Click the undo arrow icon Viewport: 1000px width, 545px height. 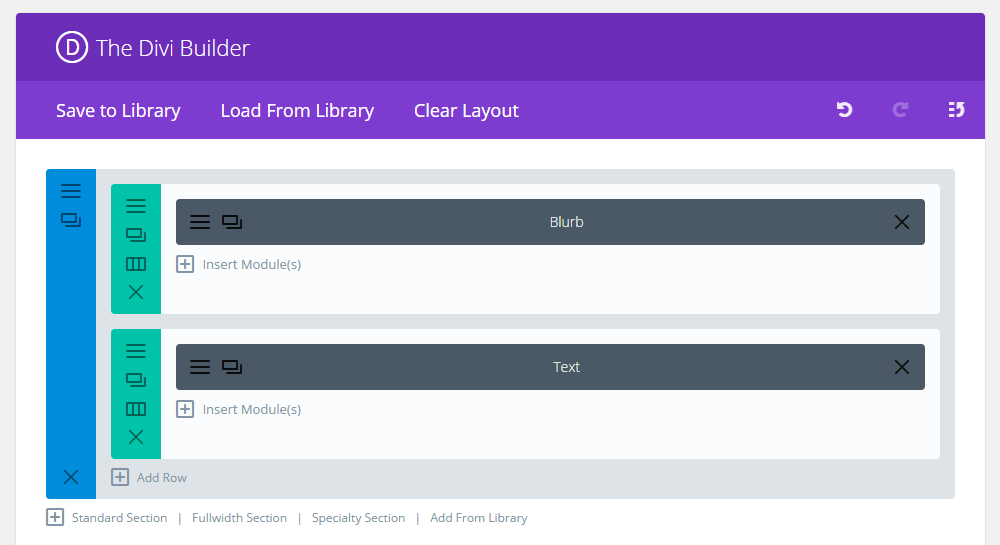coord(844,110)
